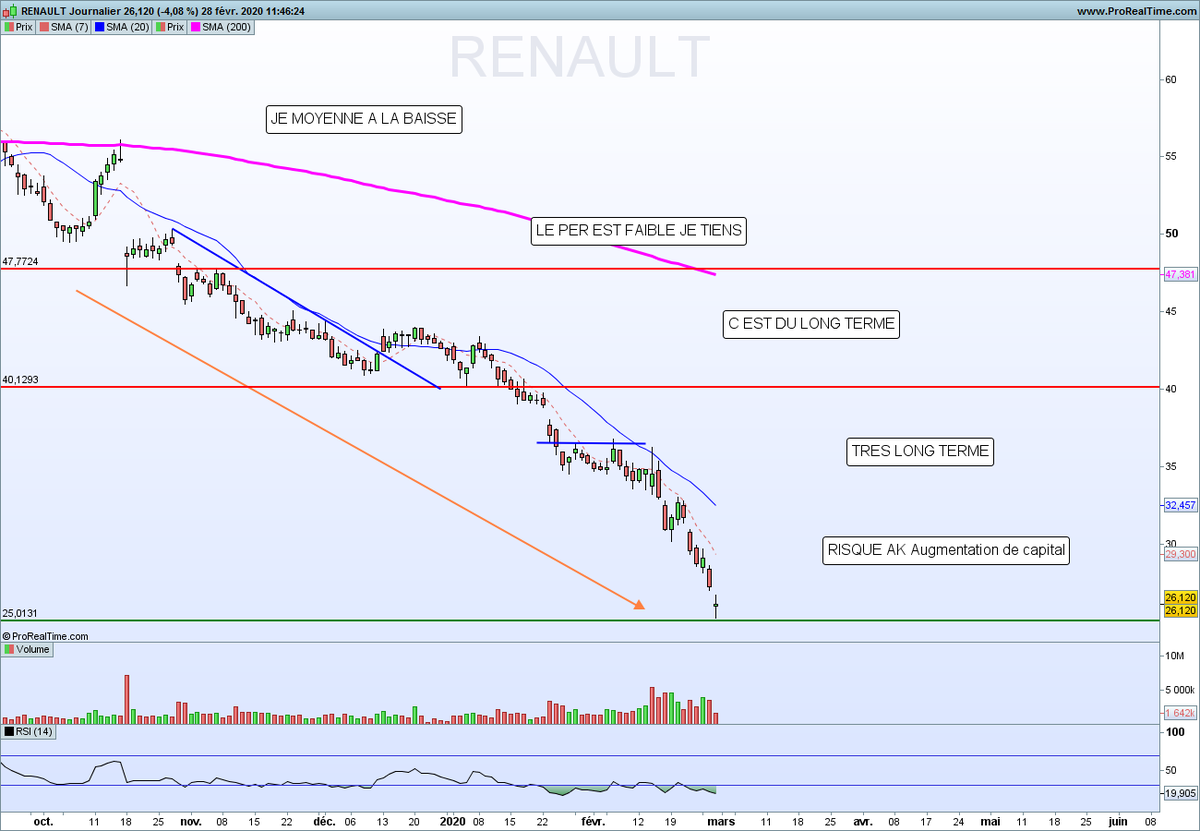Click the 60 tick on the price scale
Screen dimensions: 1200x831
click(x=1170, y=79)
